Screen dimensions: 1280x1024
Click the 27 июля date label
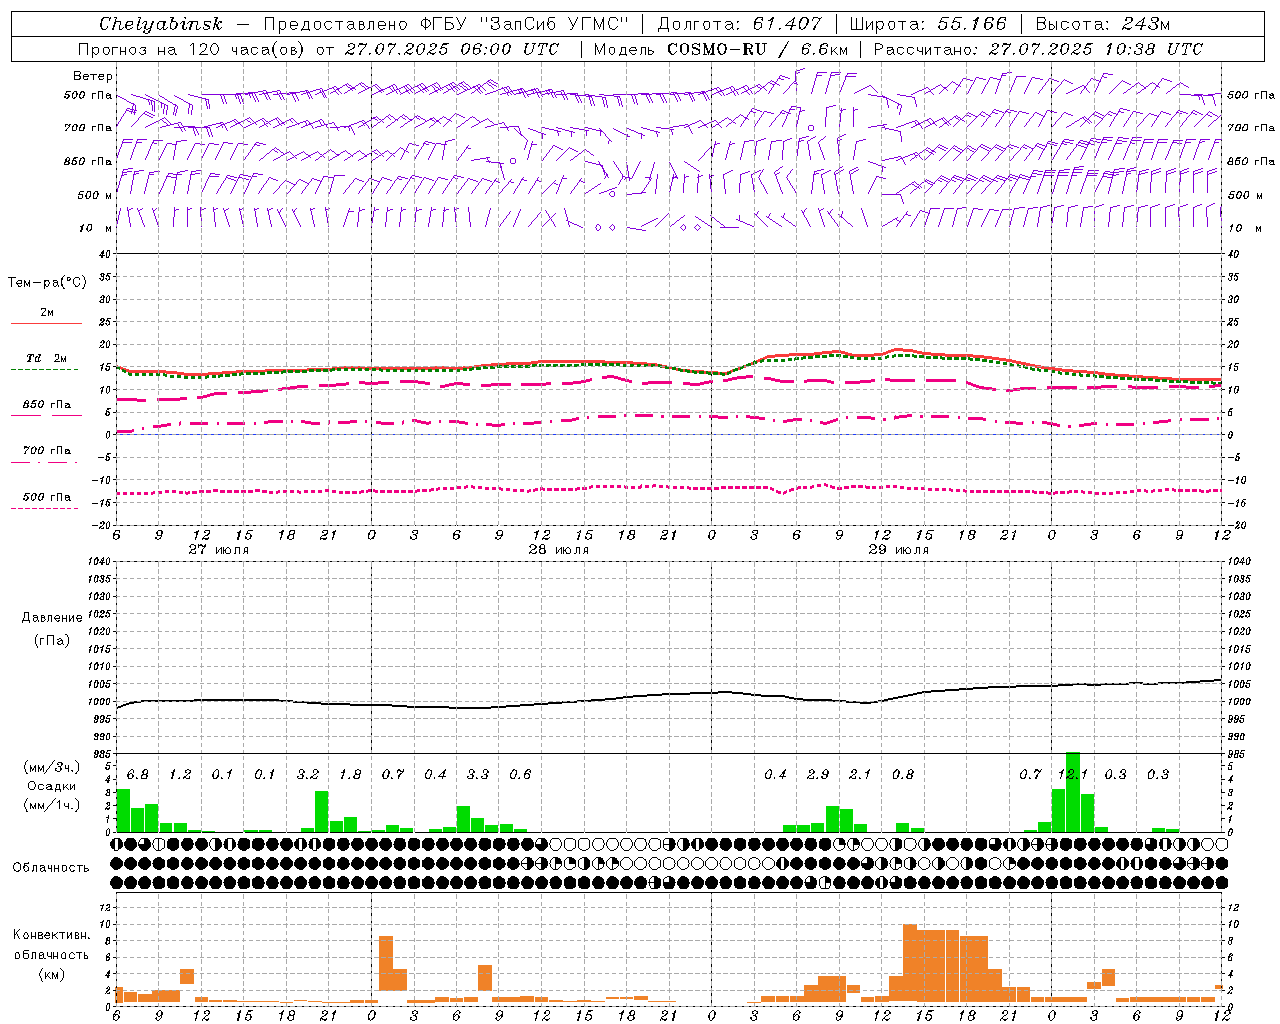pos(219,550)
